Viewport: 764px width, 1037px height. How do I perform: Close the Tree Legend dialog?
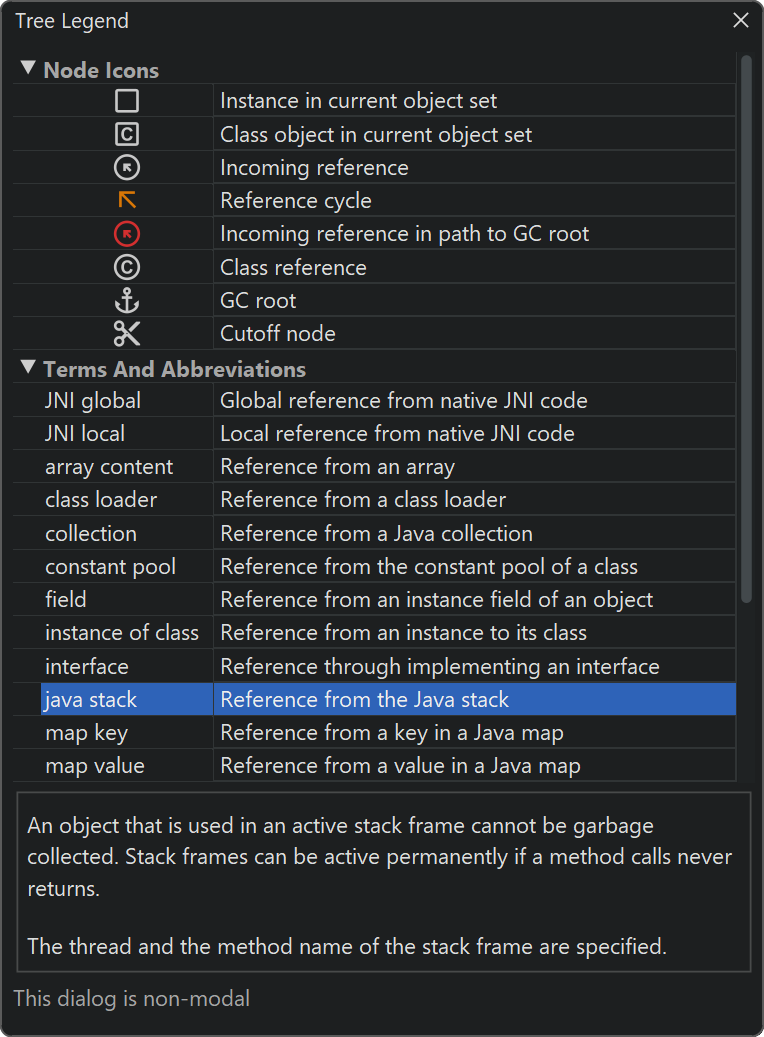[741, 20]
